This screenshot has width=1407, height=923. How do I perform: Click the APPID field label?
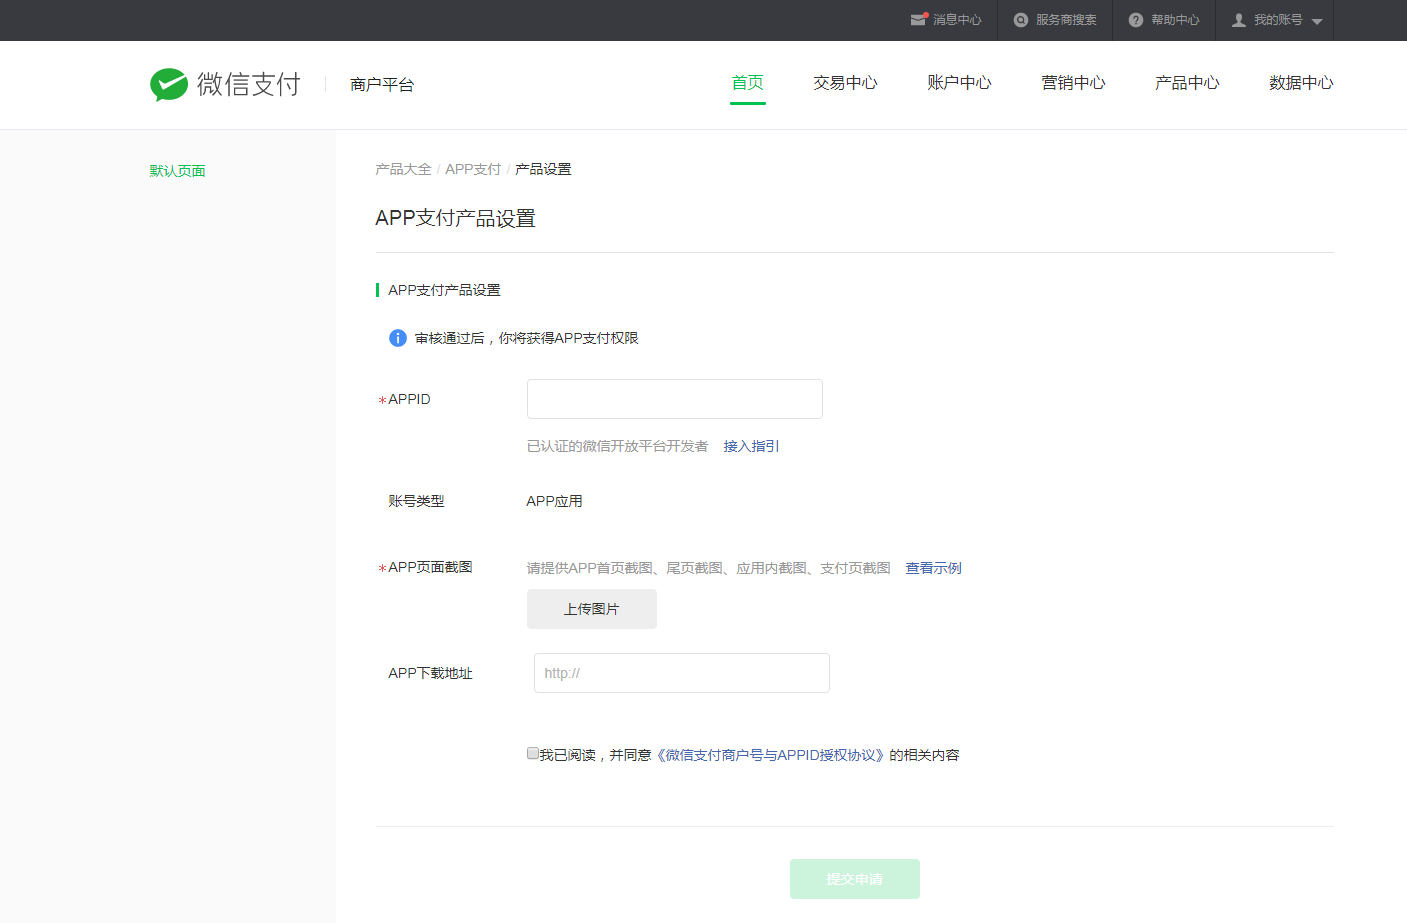[x=409, y=399]
